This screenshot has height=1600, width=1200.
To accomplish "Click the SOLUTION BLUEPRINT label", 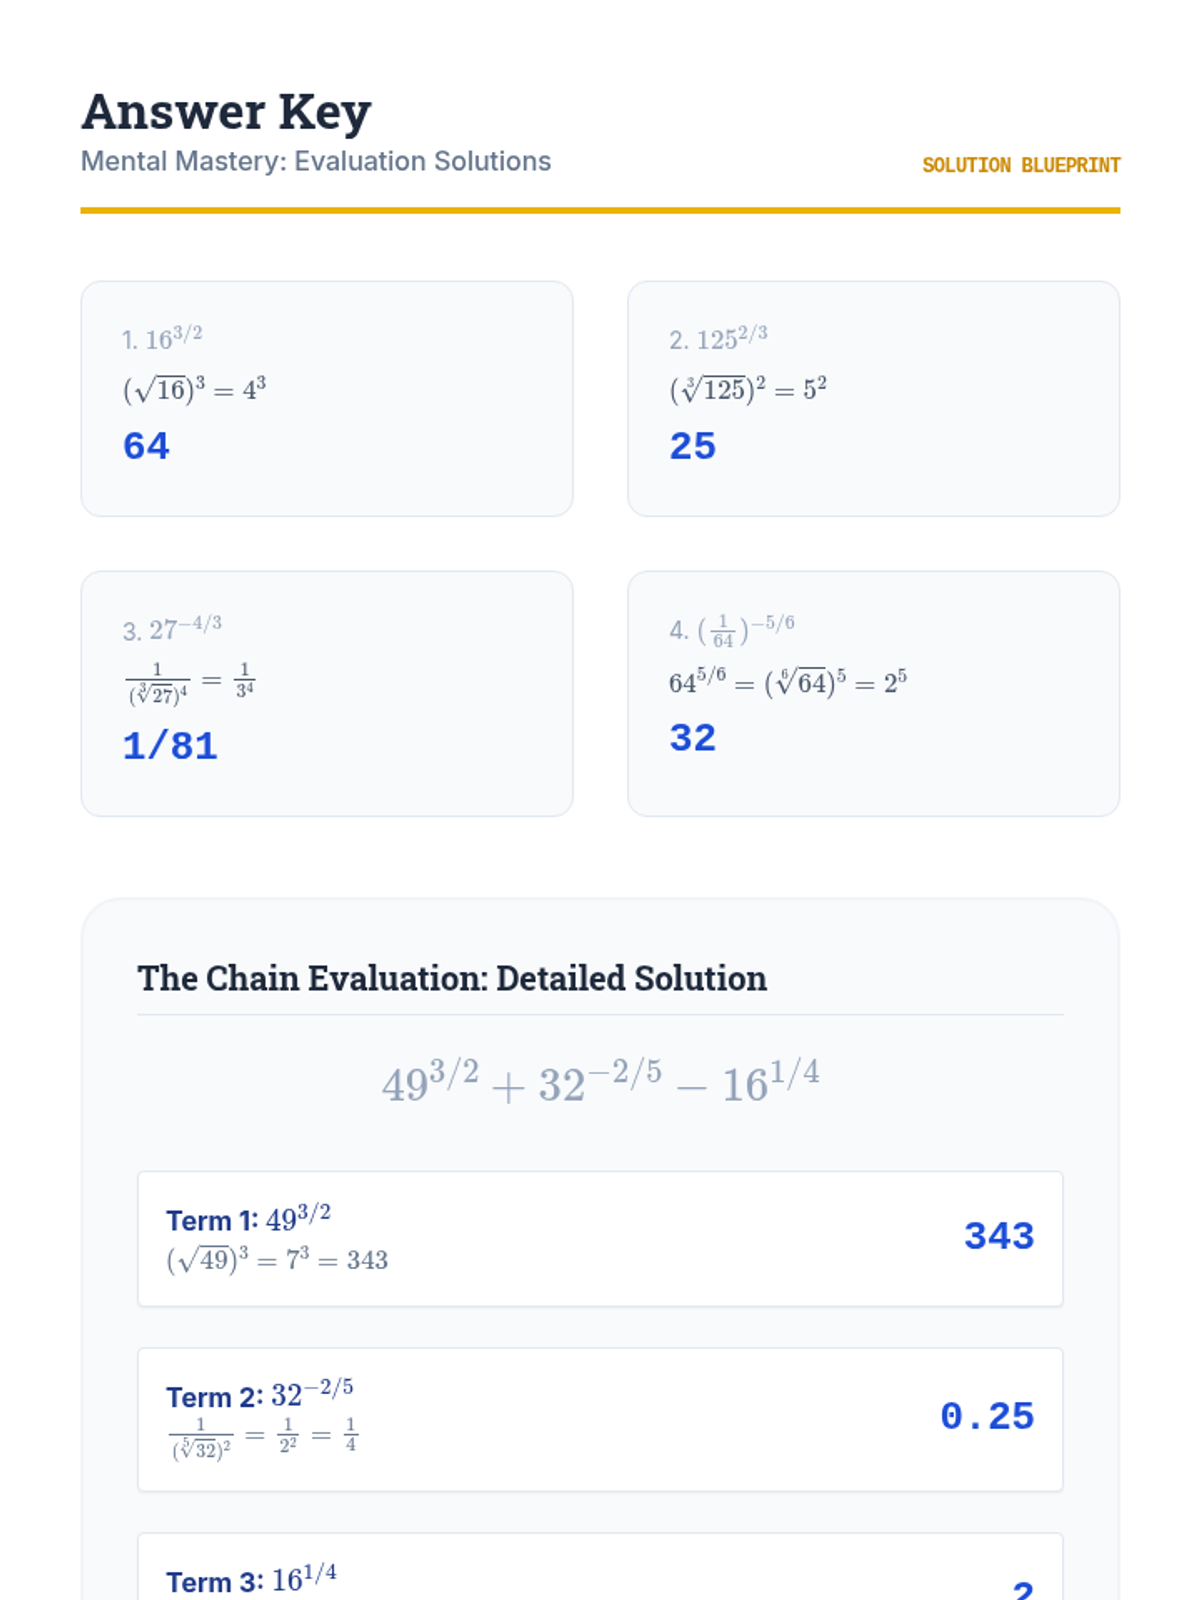I will click(1021, 165).
